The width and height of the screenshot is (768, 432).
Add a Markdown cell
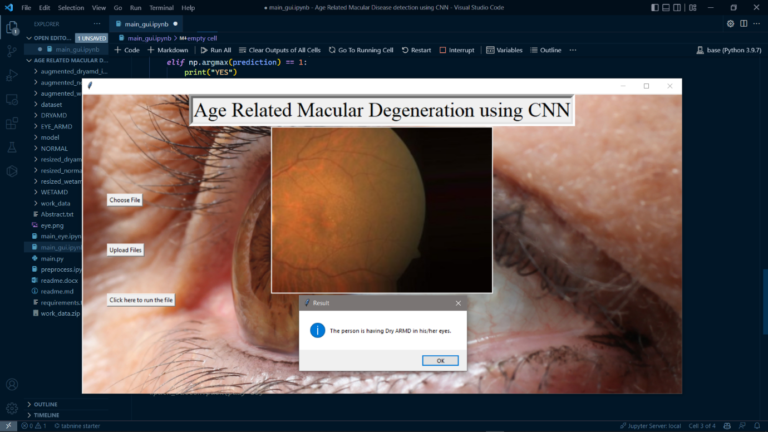click(168, 50)
